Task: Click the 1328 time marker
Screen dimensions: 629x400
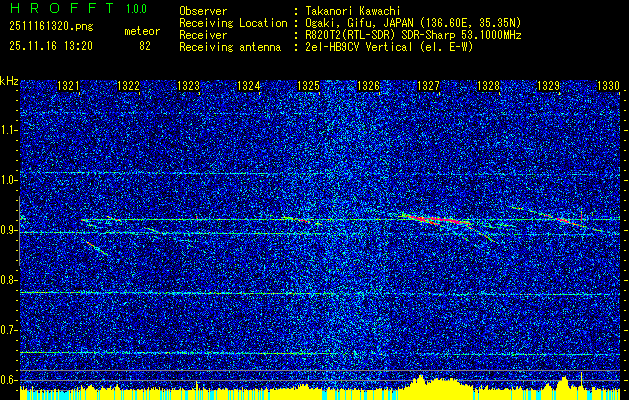Action: pos(489,85)
